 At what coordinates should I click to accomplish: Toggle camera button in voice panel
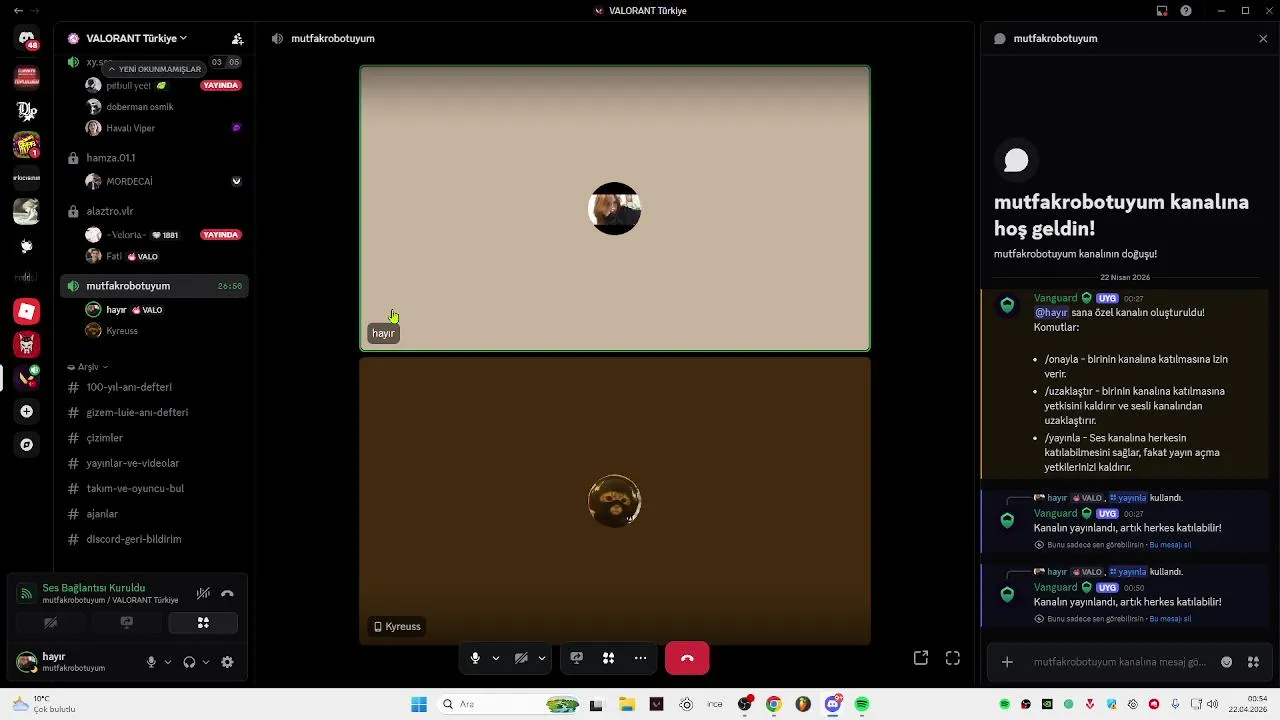point(50,623)
